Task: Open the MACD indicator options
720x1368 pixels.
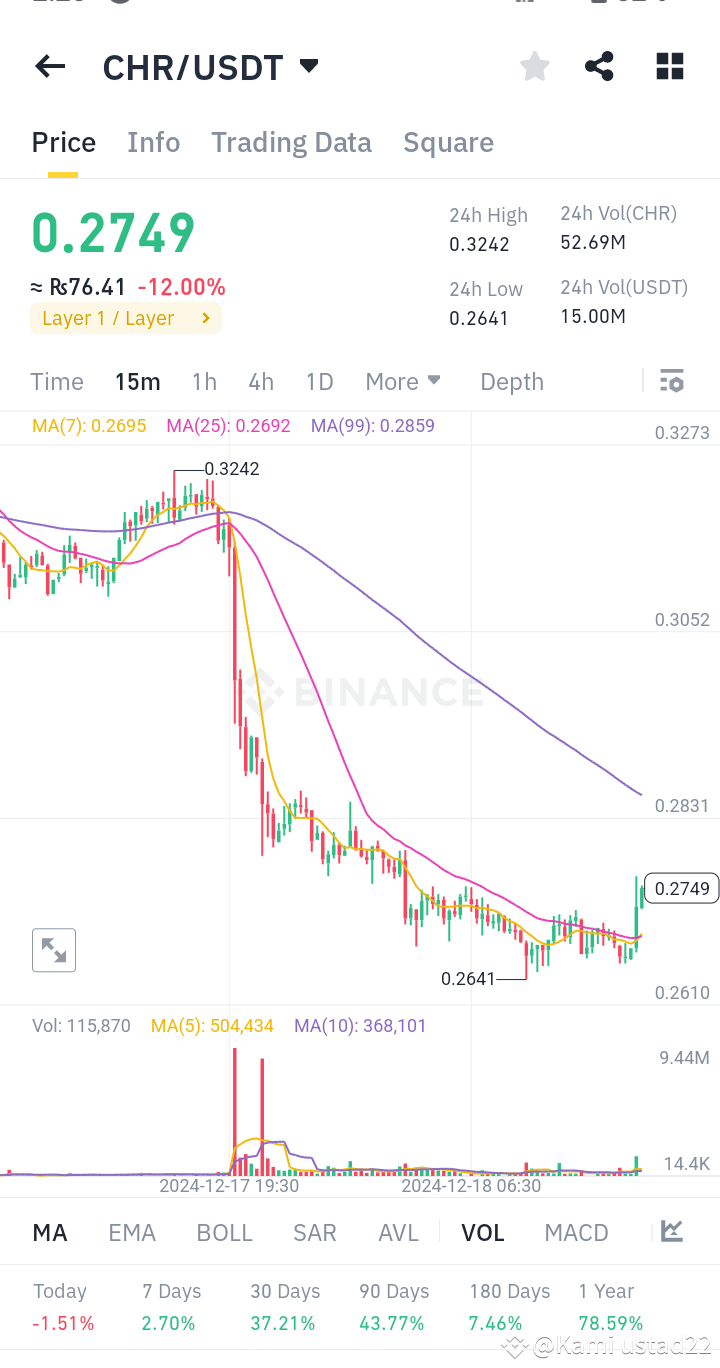Action: pos(576,1232)
